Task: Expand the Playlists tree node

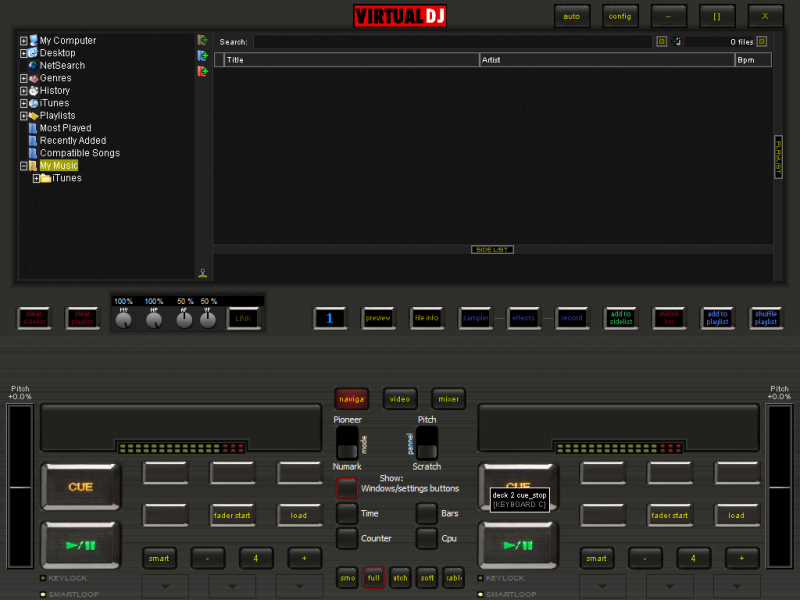Action: click(23, 116)
